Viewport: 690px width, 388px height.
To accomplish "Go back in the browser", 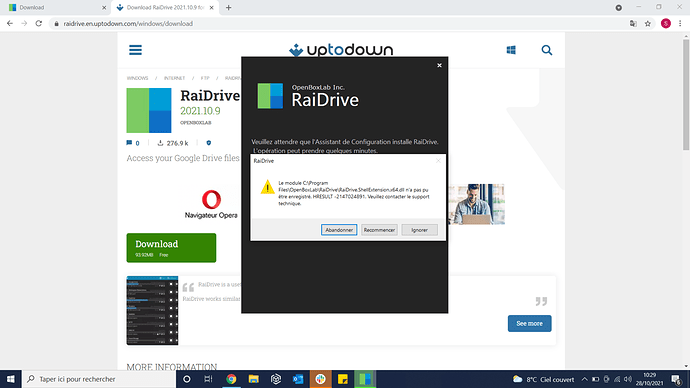I will coord(10,23).
